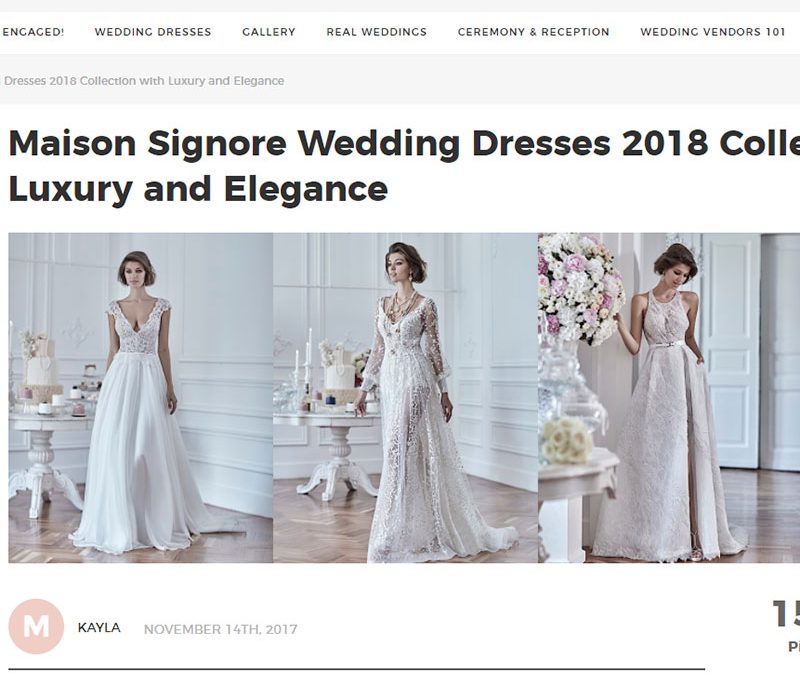This screenshot has height=675, width=800.
Task: Click the wedding cake in first photo
Action: coord(40,363)
